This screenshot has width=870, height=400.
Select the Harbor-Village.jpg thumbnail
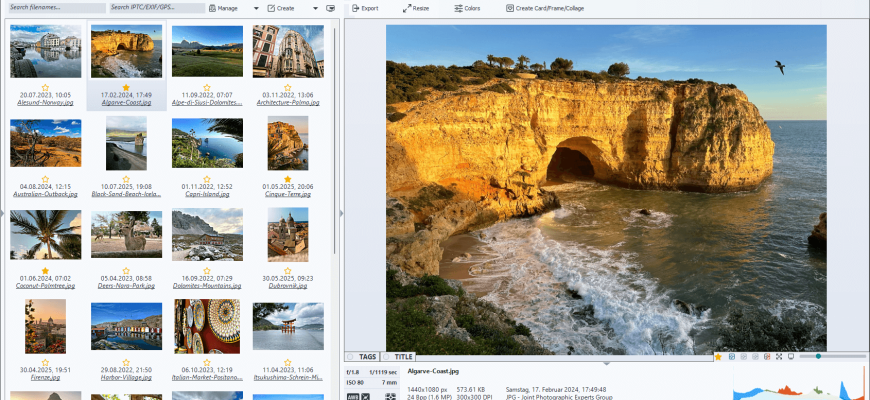(x=127, y=326)
